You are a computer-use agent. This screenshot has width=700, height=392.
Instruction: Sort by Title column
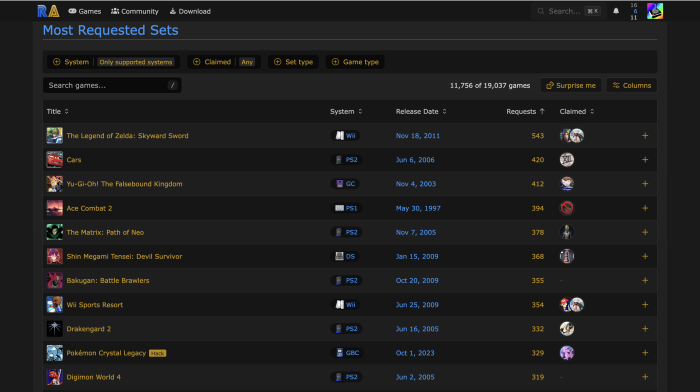pyautogui.click(x=58, y=112)
